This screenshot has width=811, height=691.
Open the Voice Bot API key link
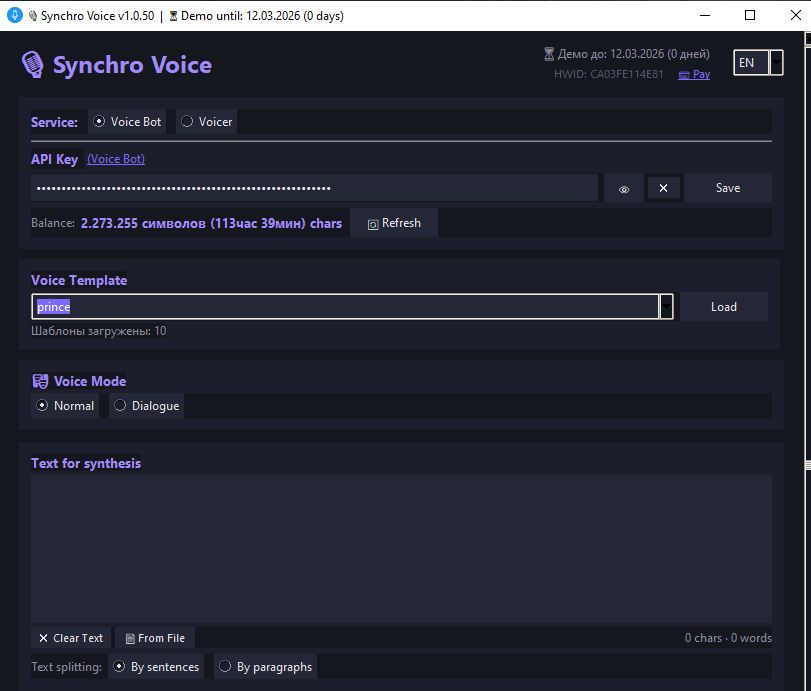pyautogui.click(x=115, y=159)
